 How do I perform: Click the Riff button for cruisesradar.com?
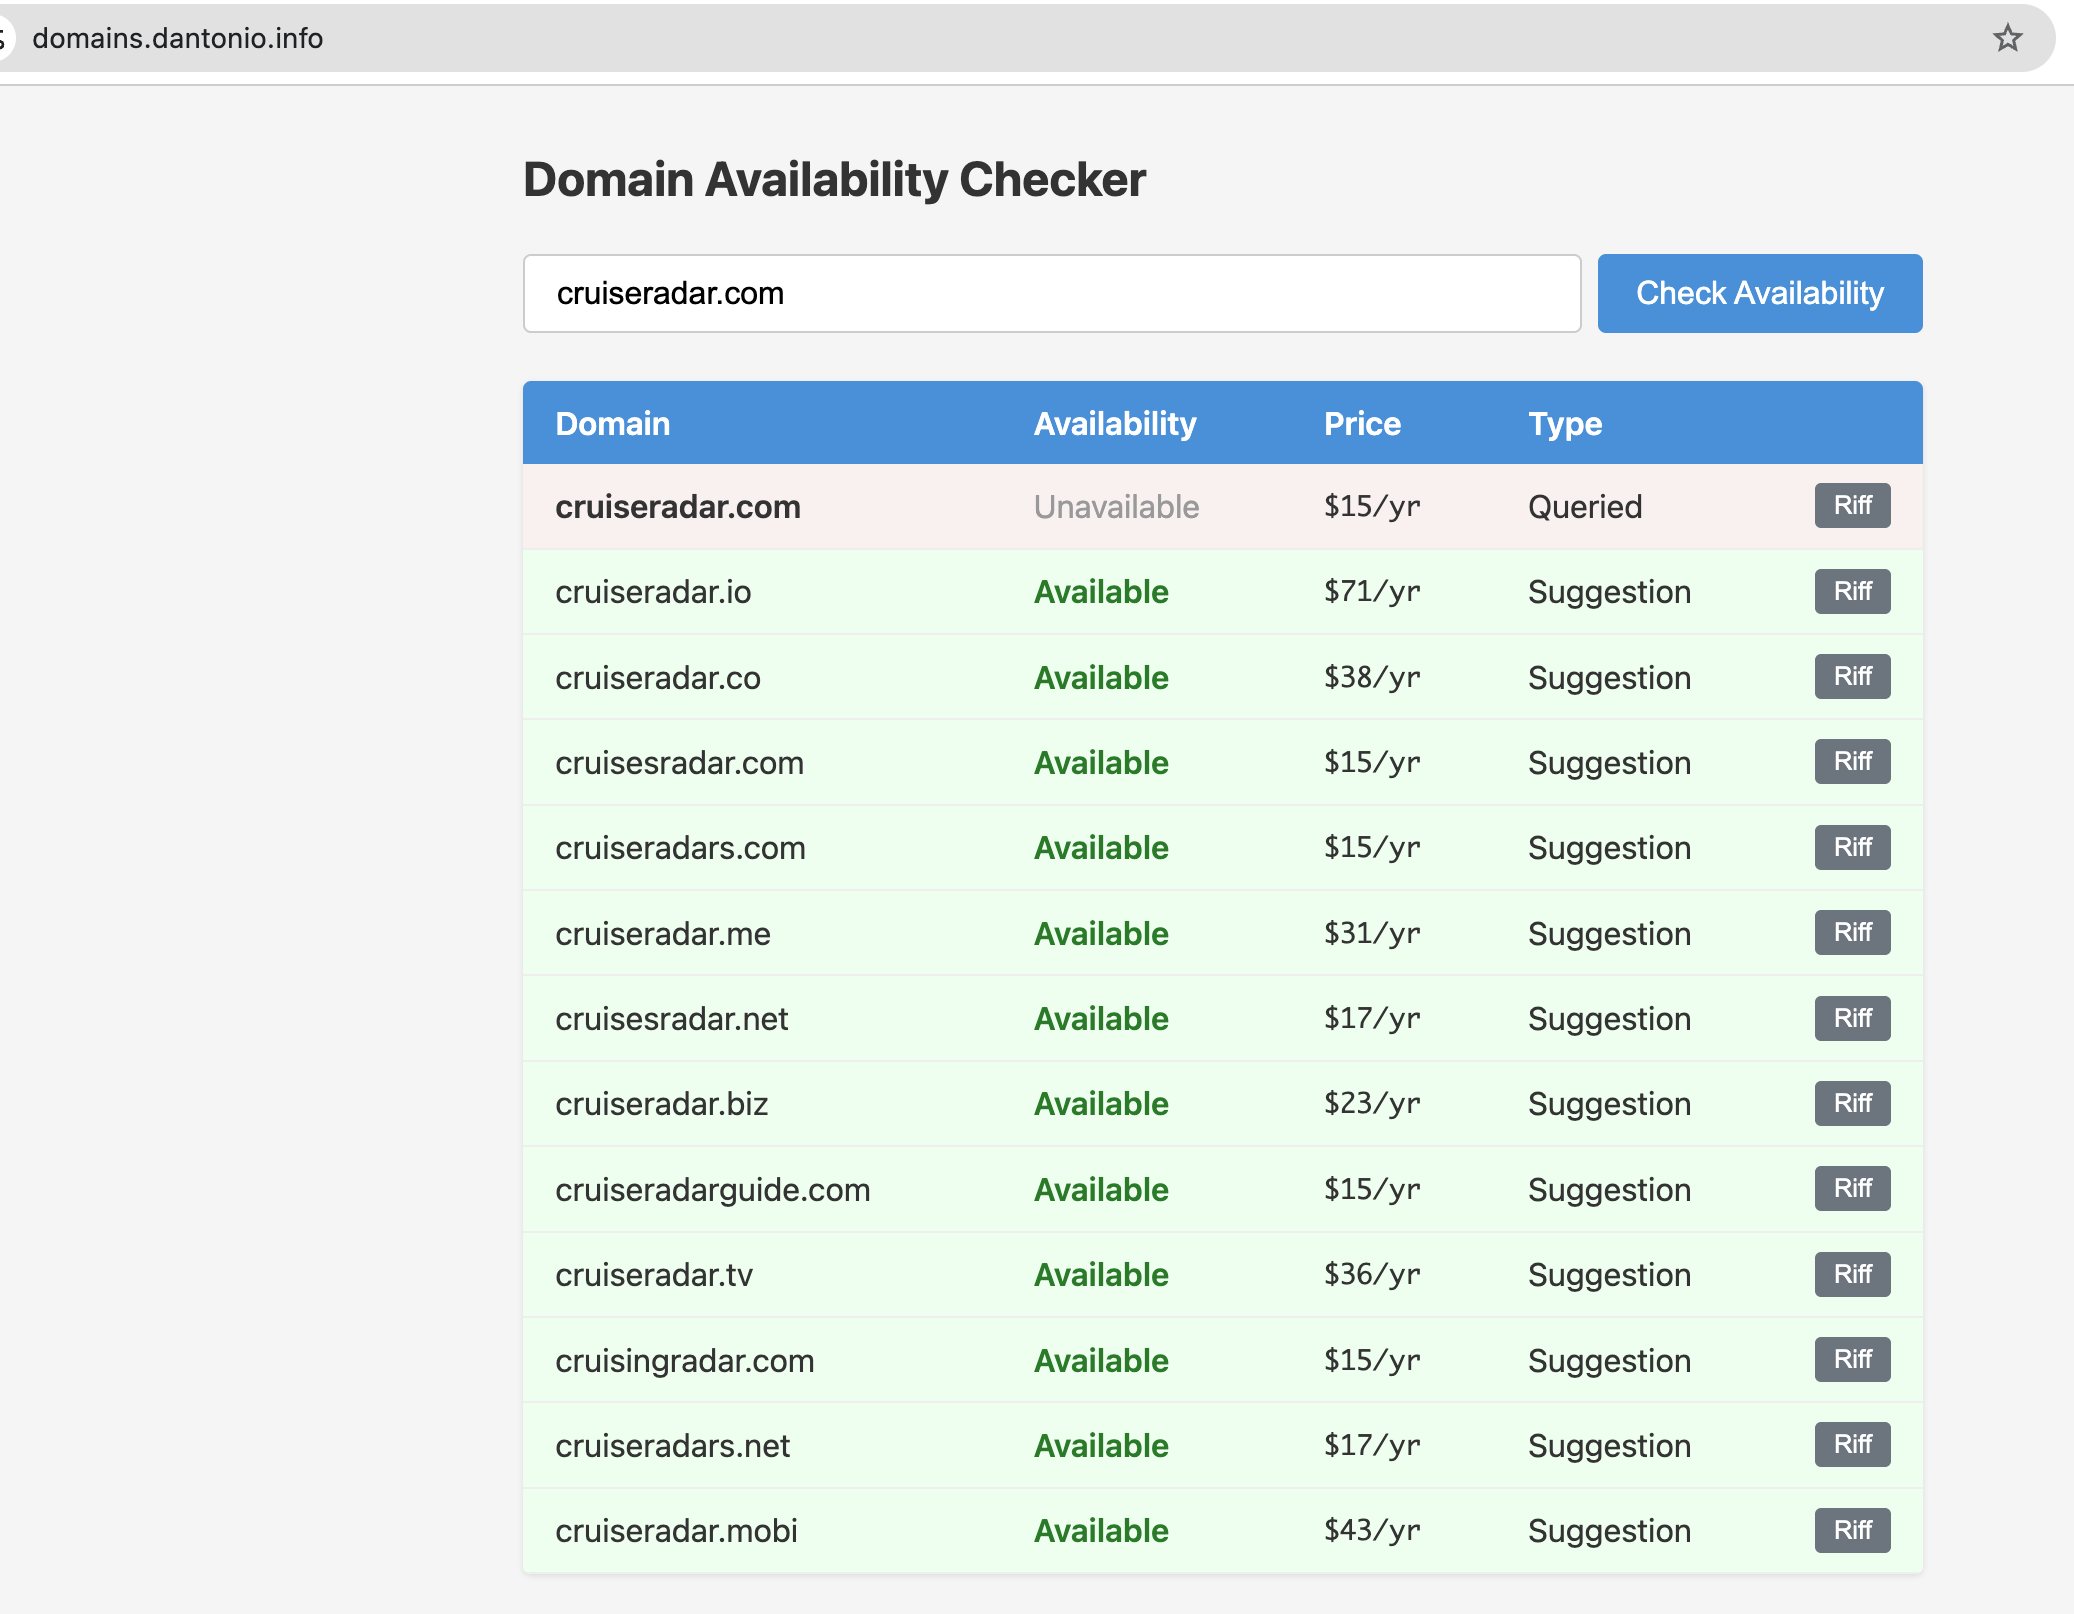click(1851, 761)
